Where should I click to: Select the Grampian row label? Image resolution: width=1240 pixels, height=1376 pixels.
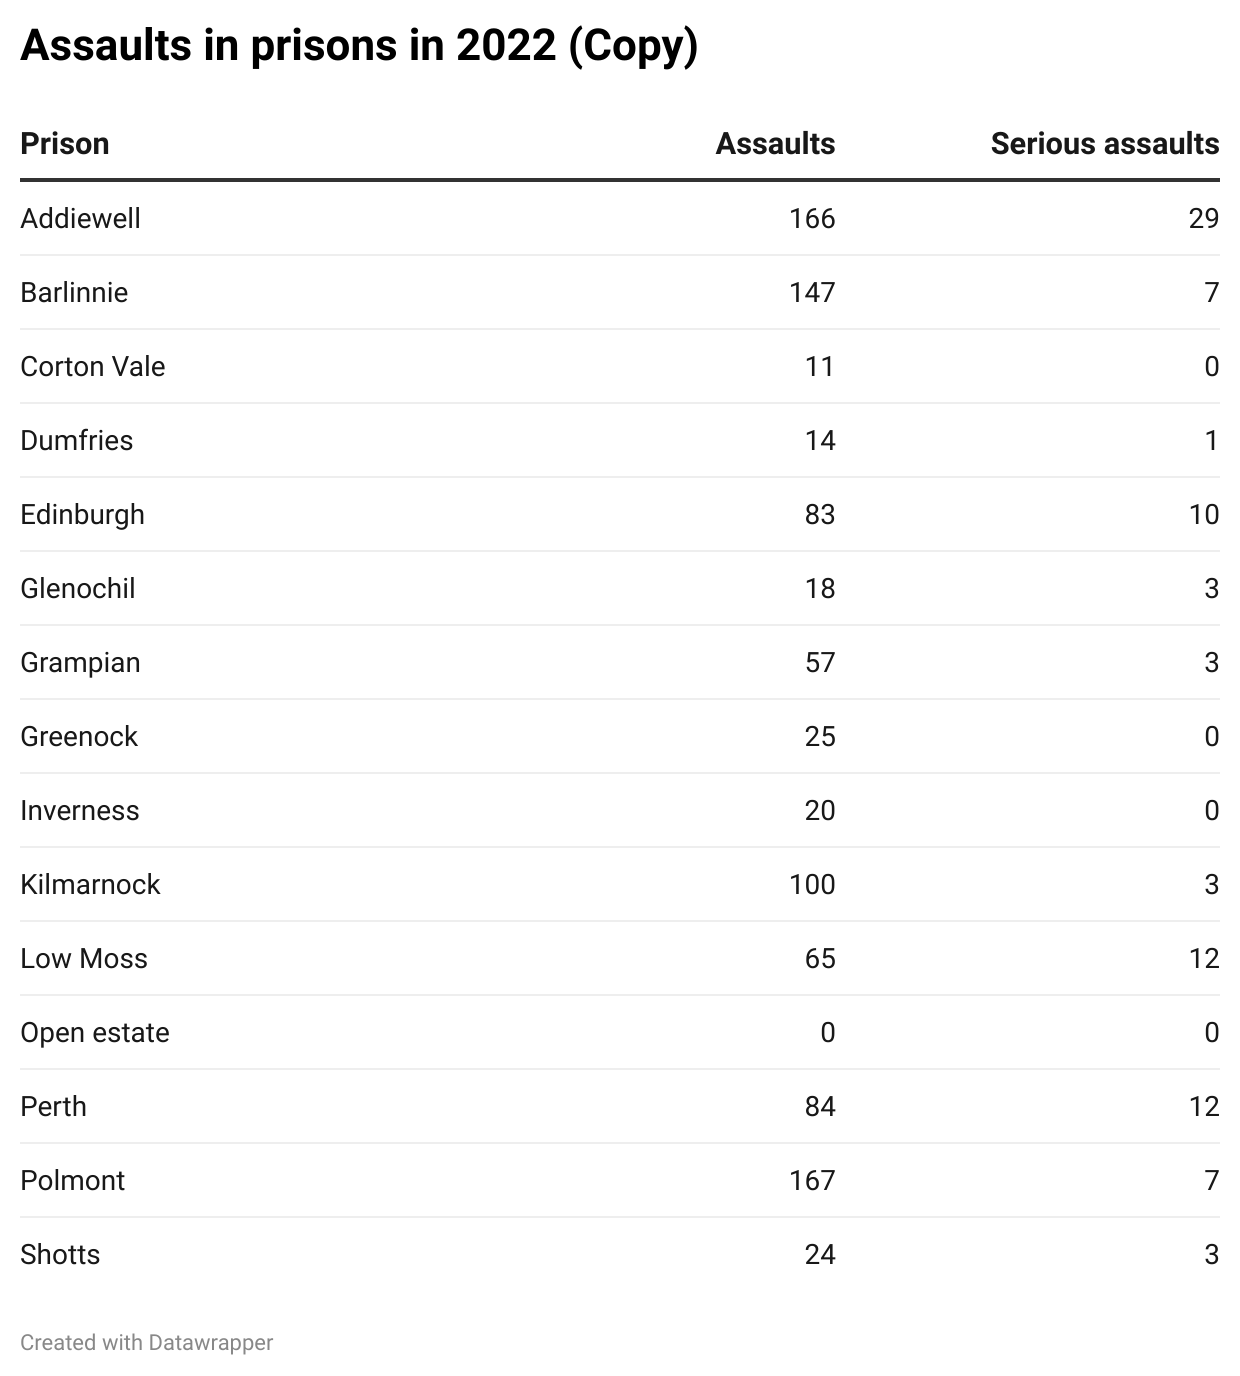point(80,662)
